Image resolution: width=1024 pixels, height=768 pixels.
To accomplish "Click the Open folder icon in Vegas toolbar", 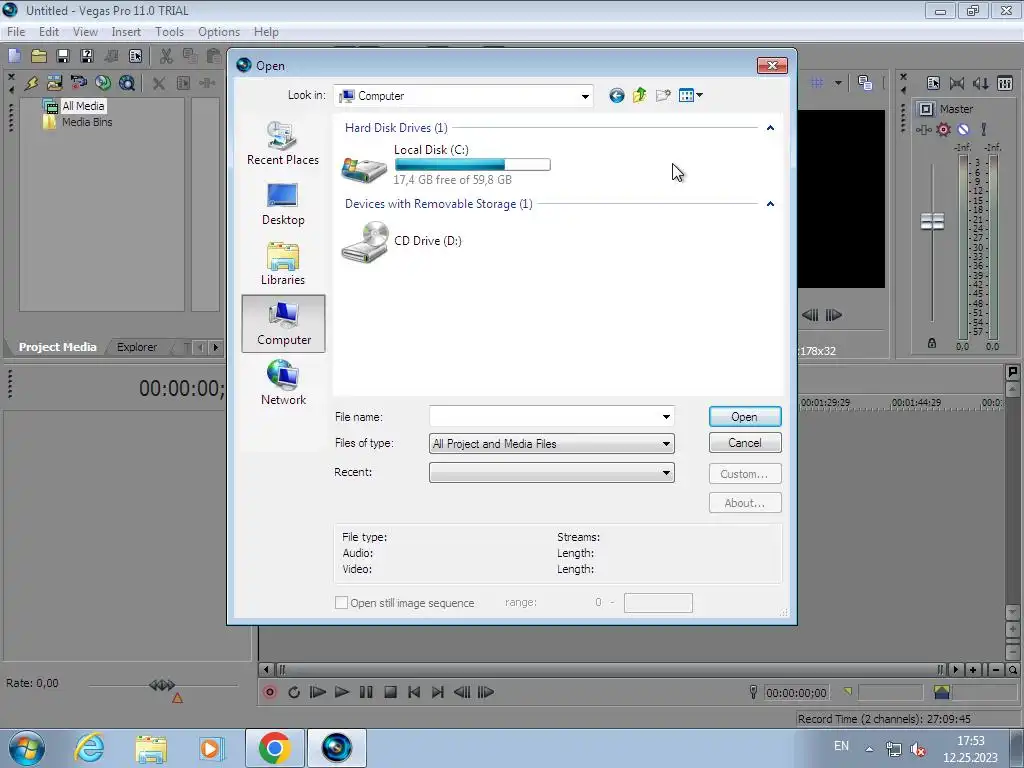I will click(x=39, y=56).
